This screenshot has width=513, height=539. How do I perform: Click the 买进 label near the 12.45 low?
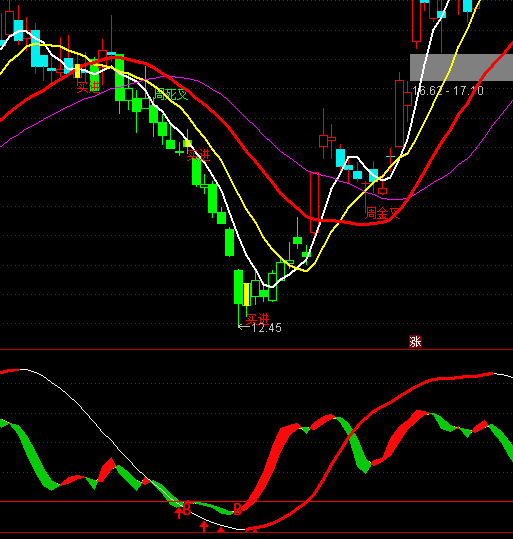[x=258, y=319]
